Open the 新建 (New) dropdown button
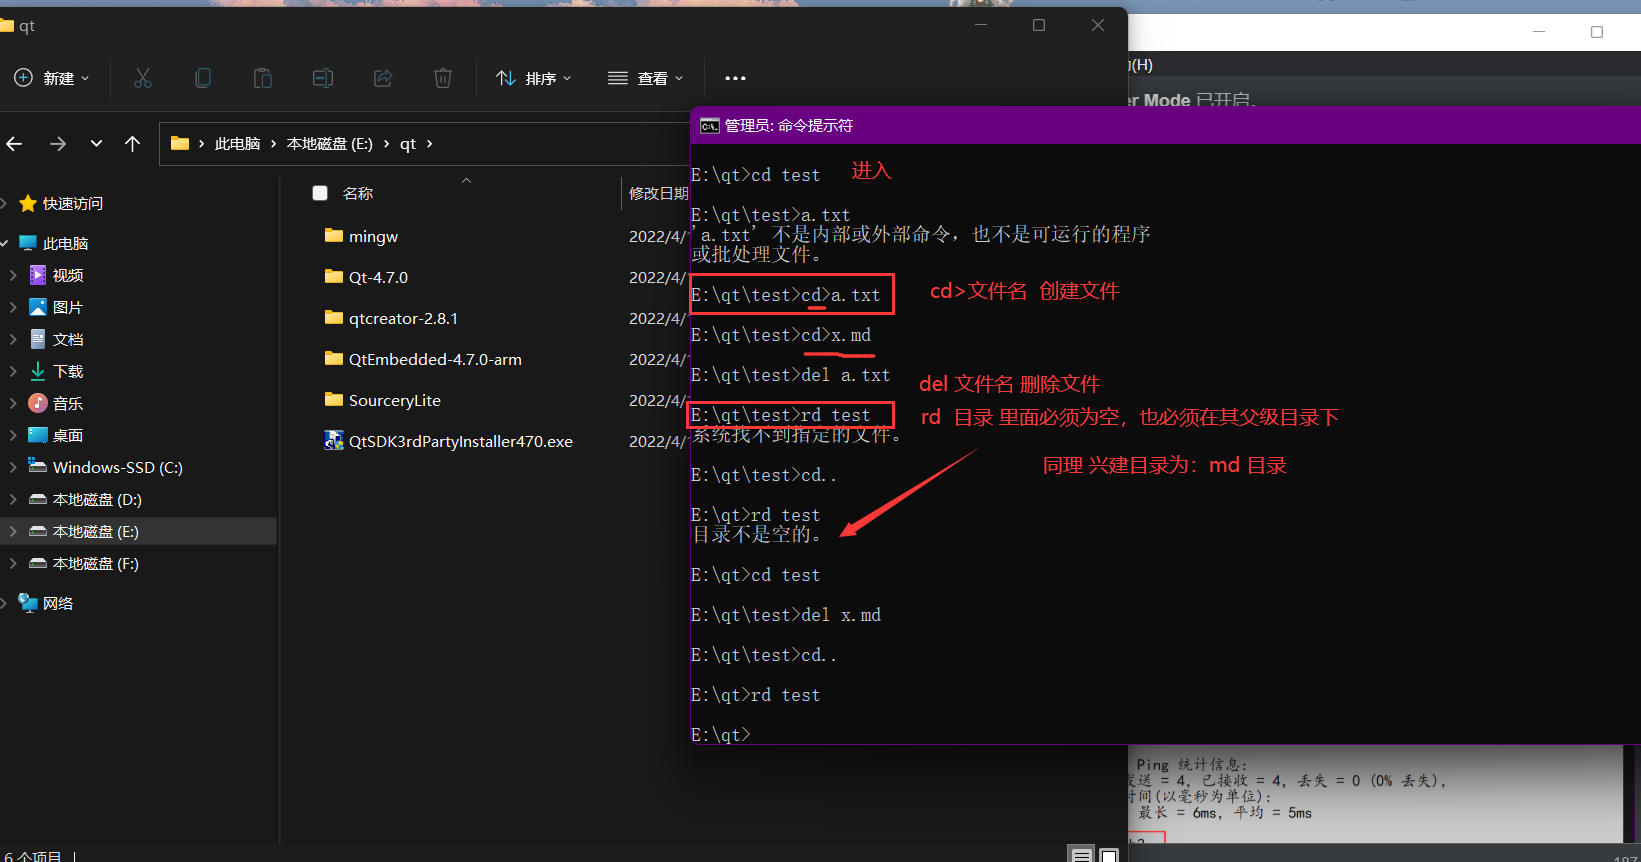1641x862 pixels. pyautogui.click(x=52, y=78)
